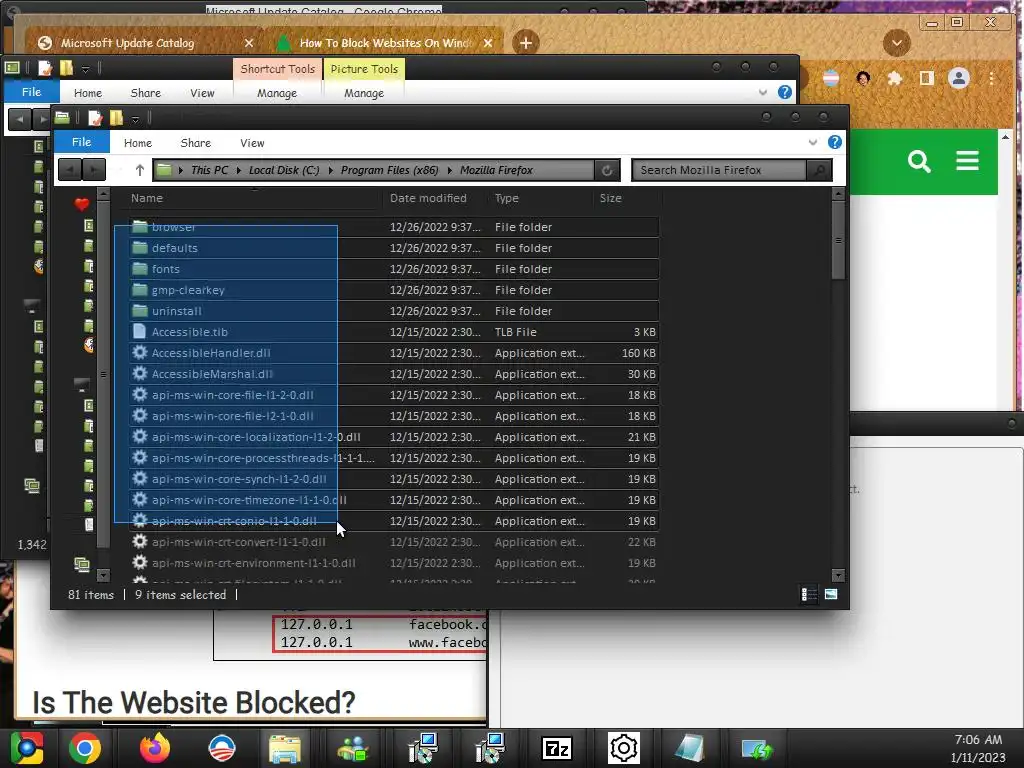Click the new tab plus button in Chrome
This screenshot has height=768, width=1024.
(526, 43)
